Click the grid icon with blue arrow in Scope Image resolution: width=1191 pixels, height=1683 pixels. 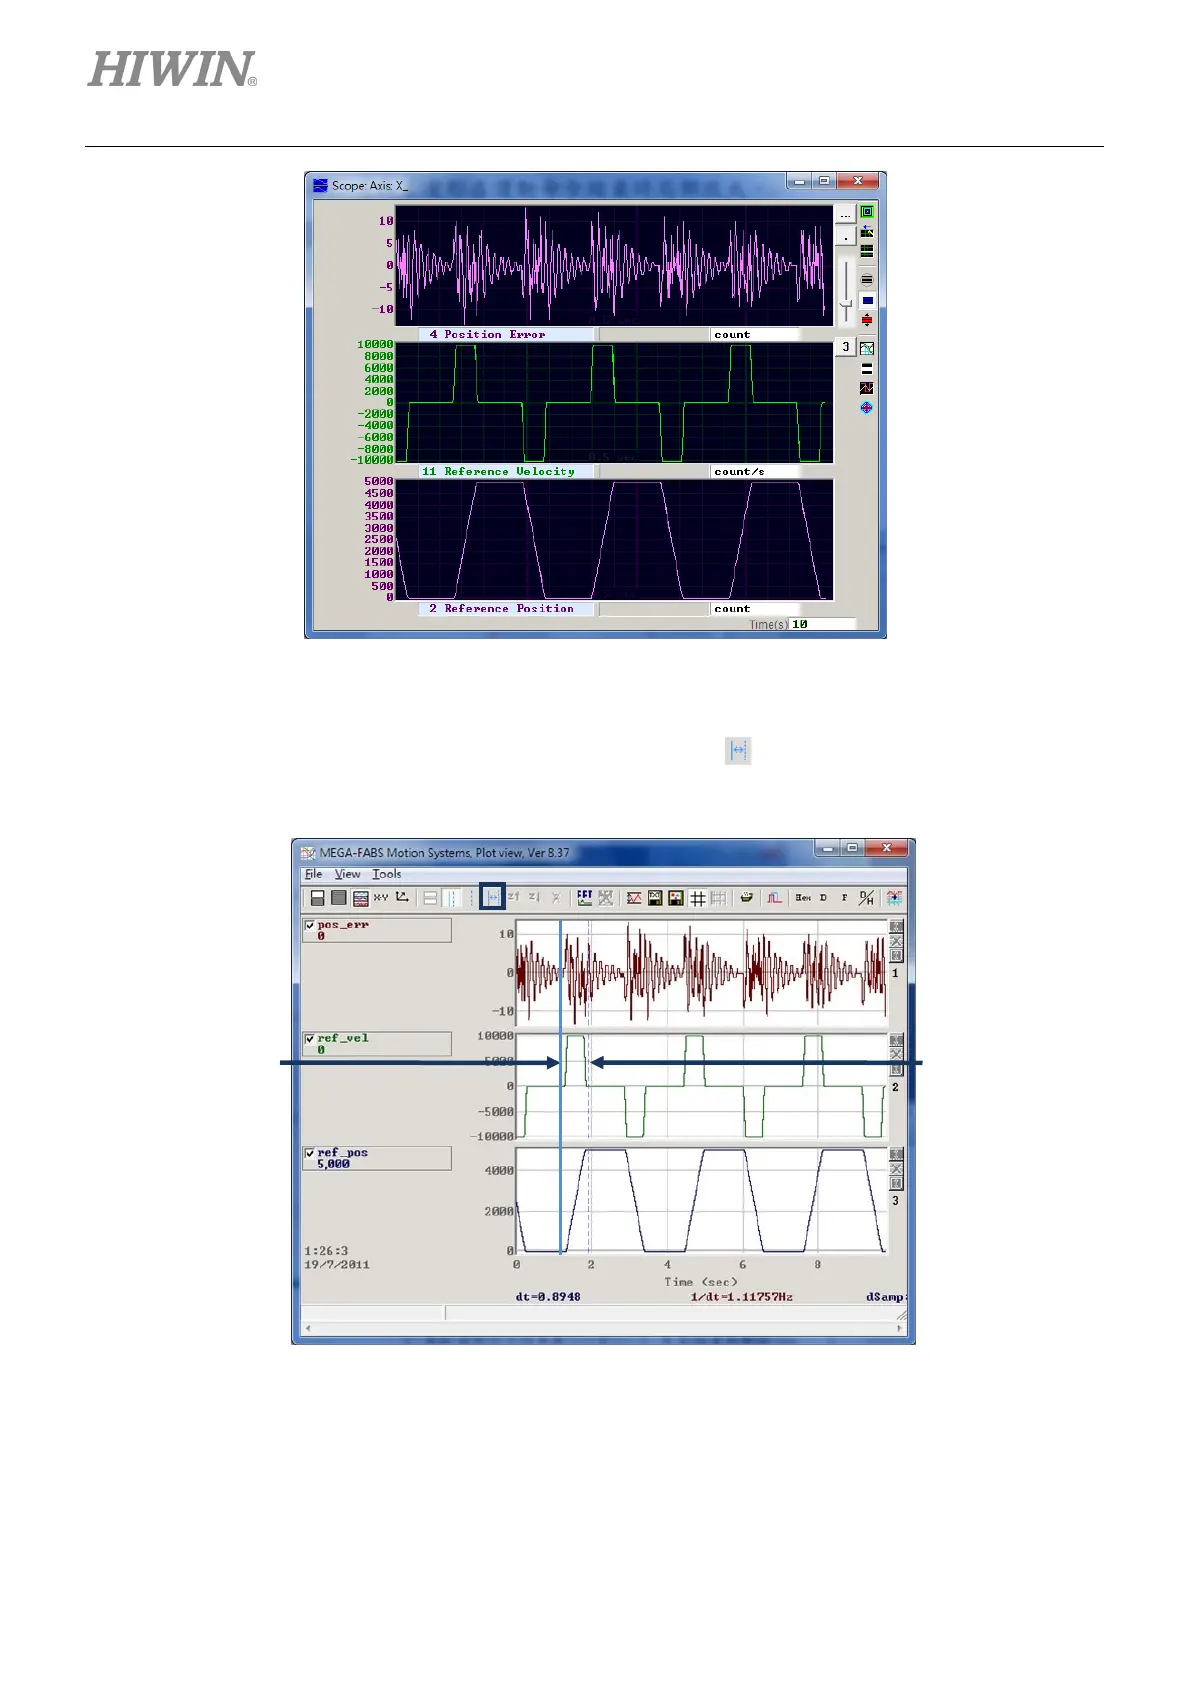coord(867,231)
